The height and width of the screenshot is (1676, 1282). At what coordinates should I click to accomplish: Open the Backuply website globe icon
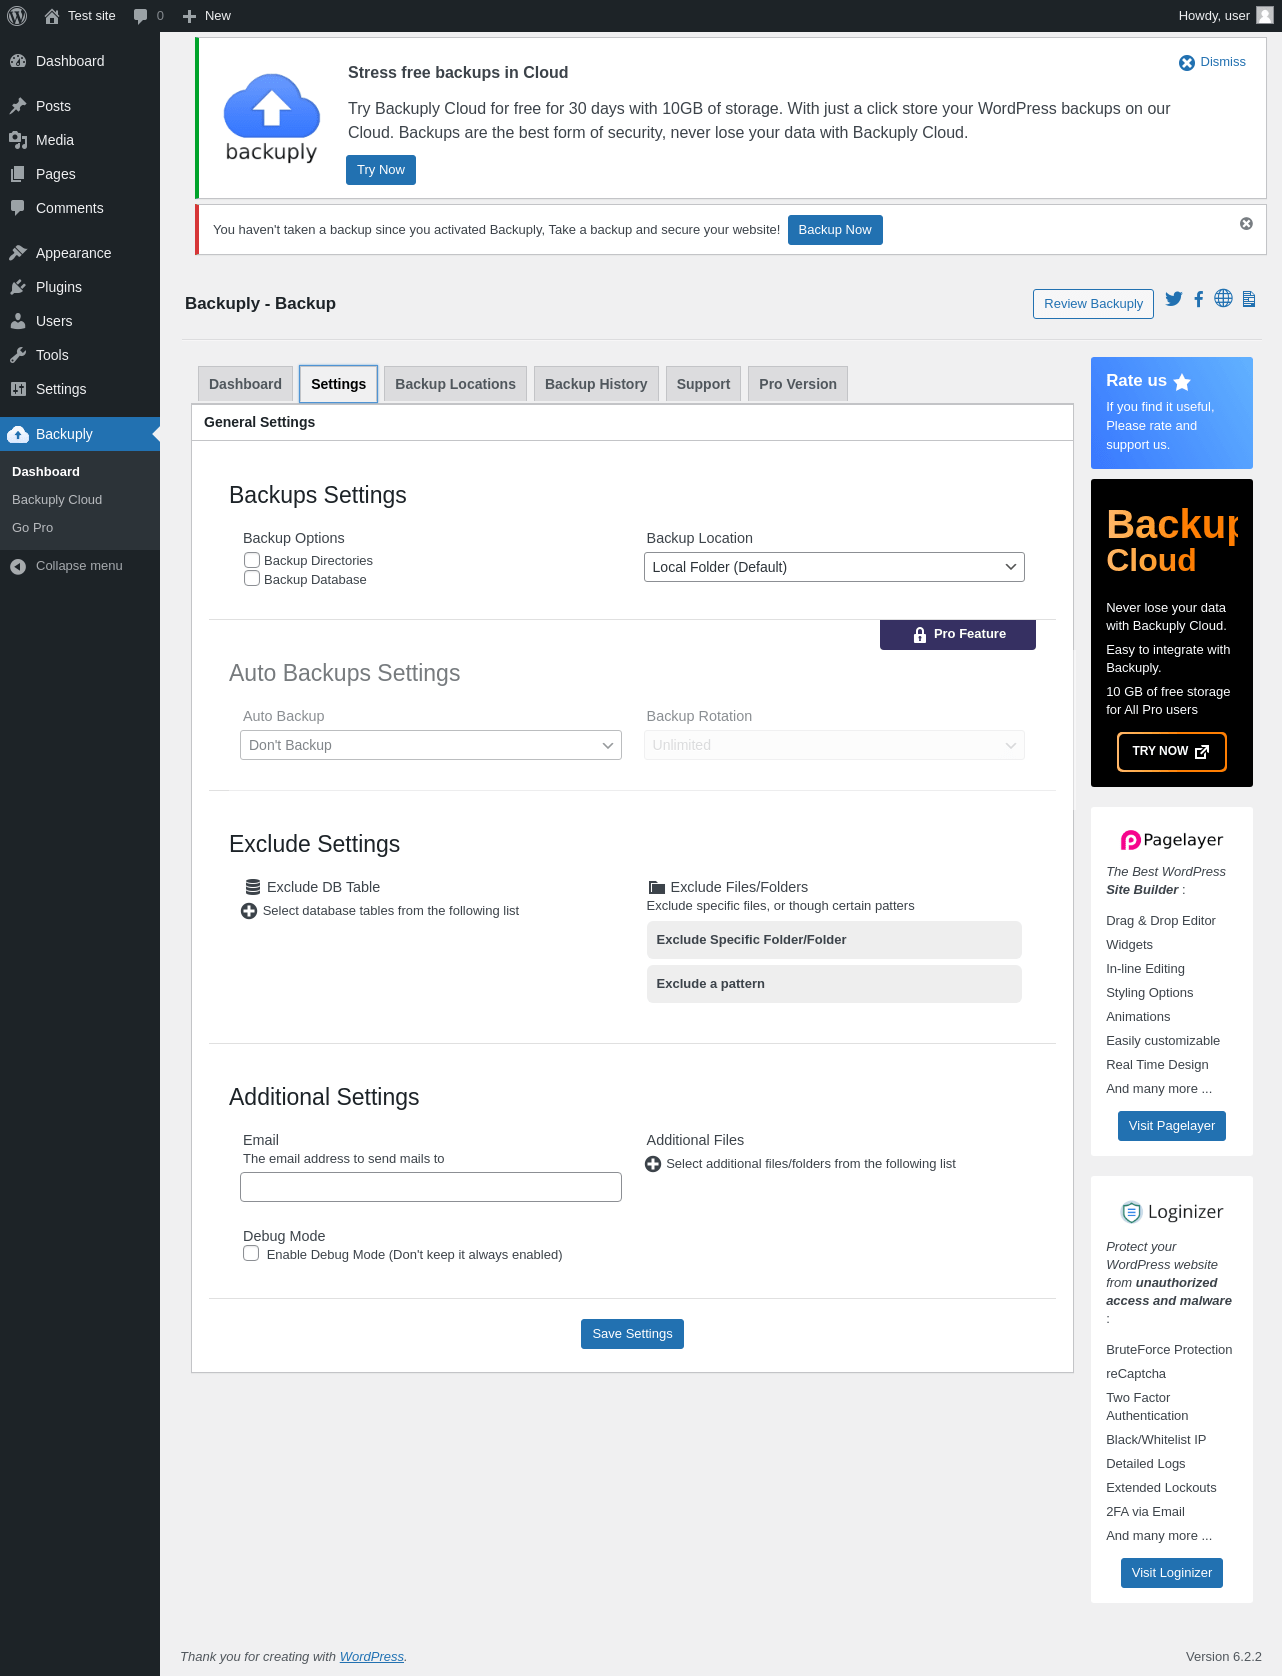1223,298
